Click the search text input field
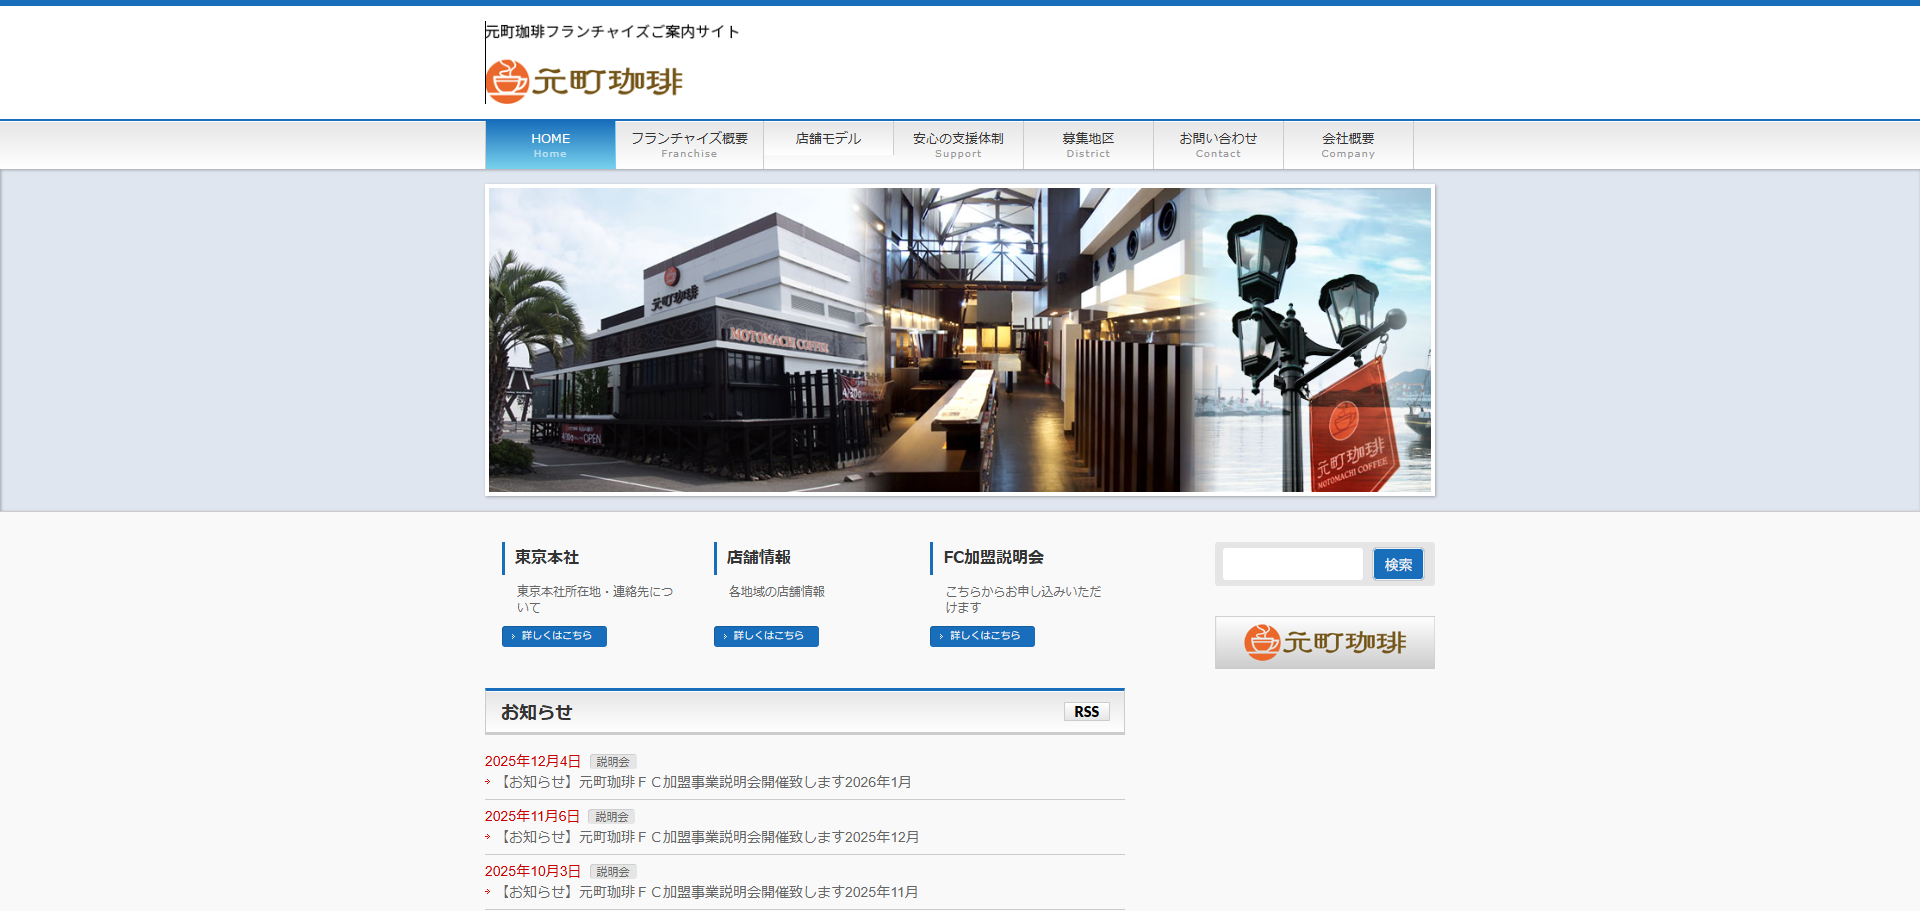Screen dimensions: 1920x911 1292,564
